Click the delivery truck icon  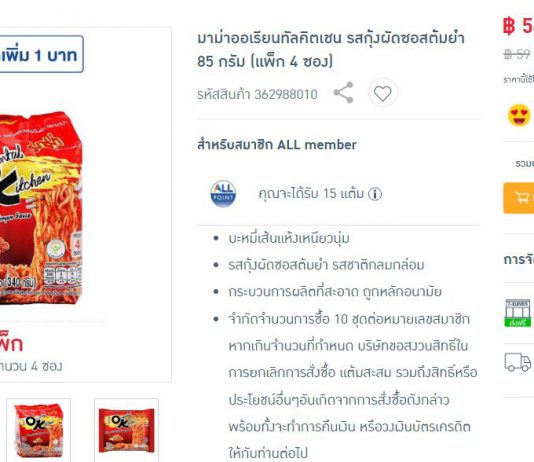518,362
